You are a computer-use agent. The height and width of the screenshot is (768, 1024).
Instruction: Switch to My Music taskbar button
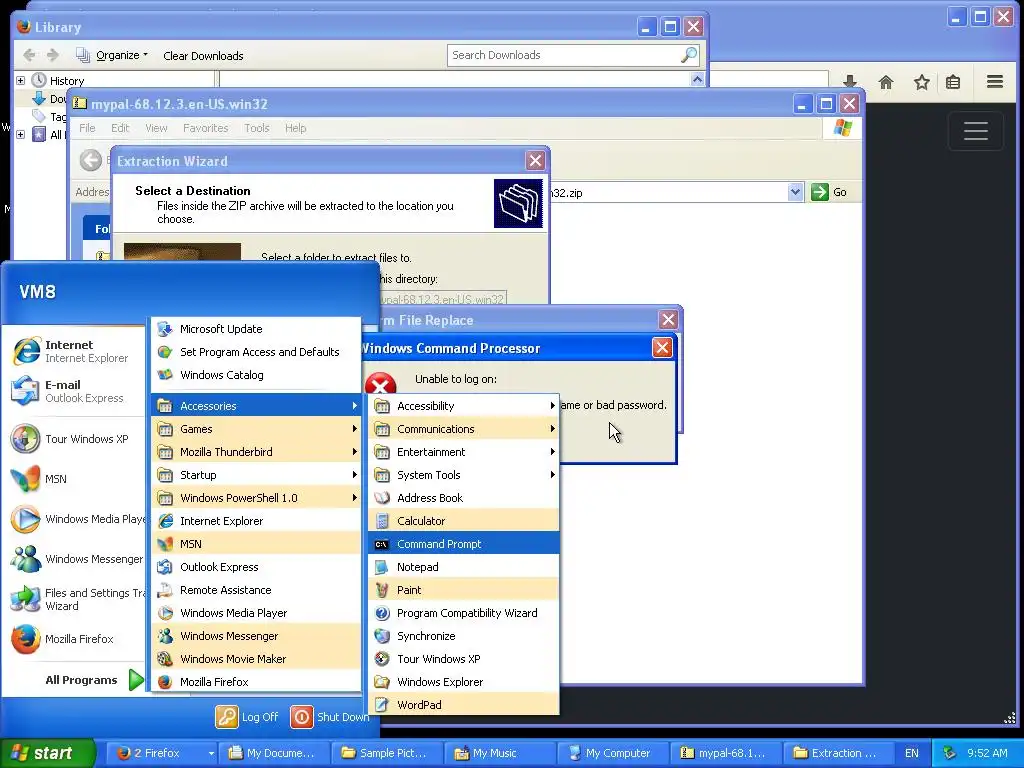(500, 753)
